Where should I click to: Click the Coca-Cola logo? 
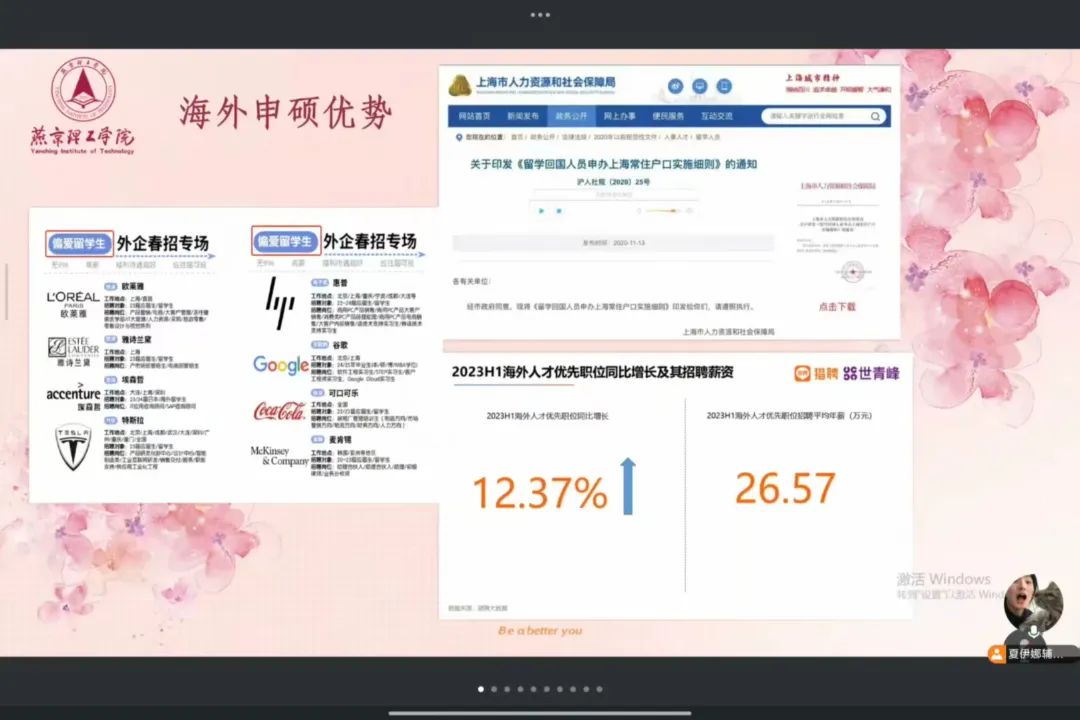click(279, 411)
